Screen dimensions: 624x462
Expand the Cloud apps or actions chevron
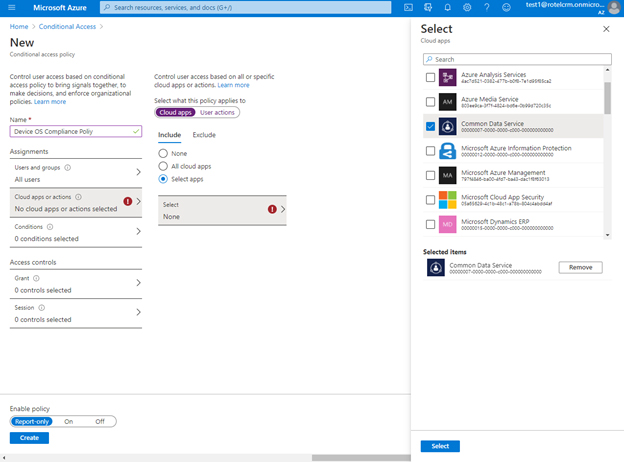[138, 201]
